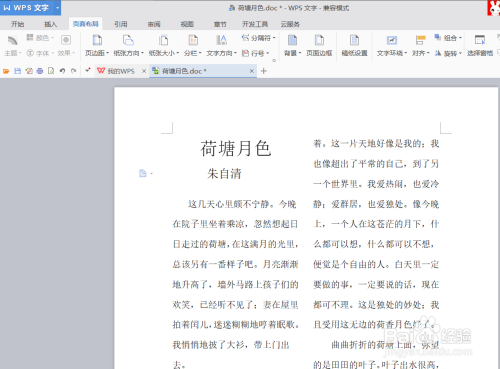Open the page Background (背景) menu
This screenshot has width=500, height=369.
tap(292, 45)
